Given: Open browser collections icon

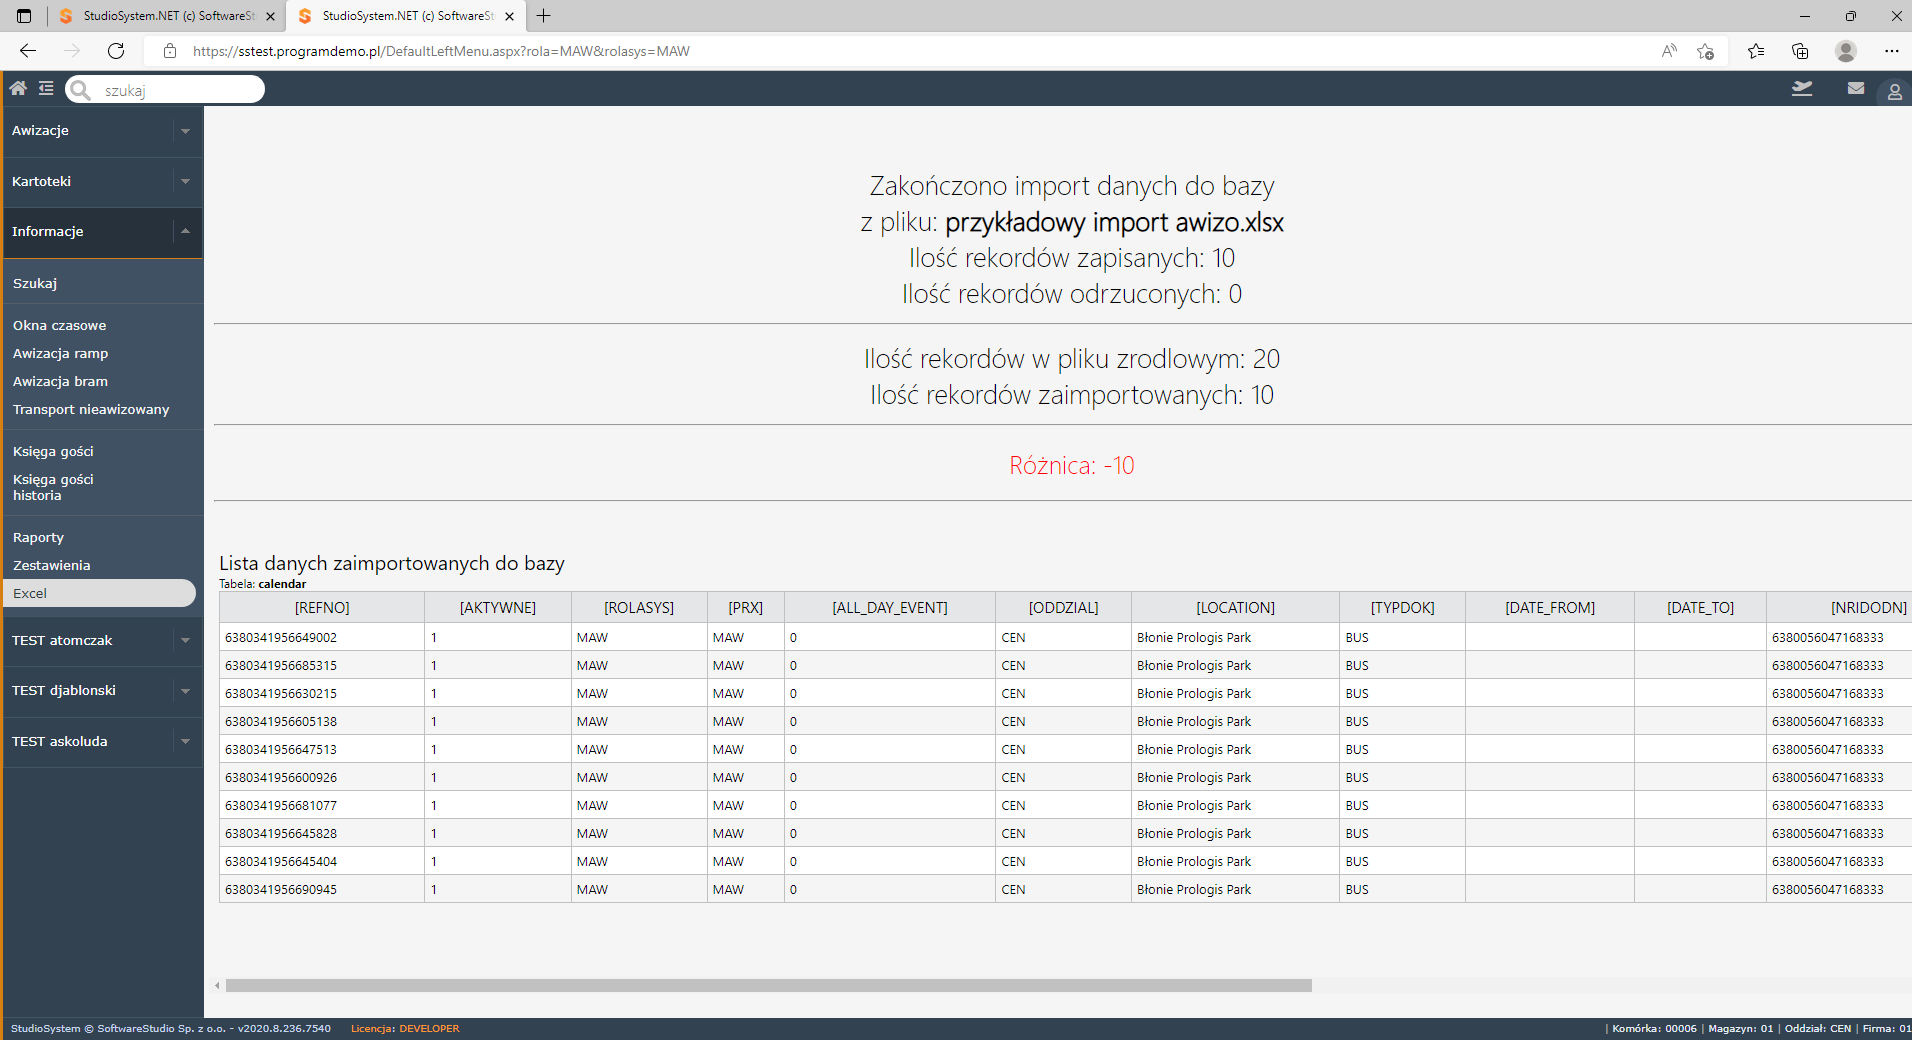Looking at the screenshot, I should click(1800, 51).
